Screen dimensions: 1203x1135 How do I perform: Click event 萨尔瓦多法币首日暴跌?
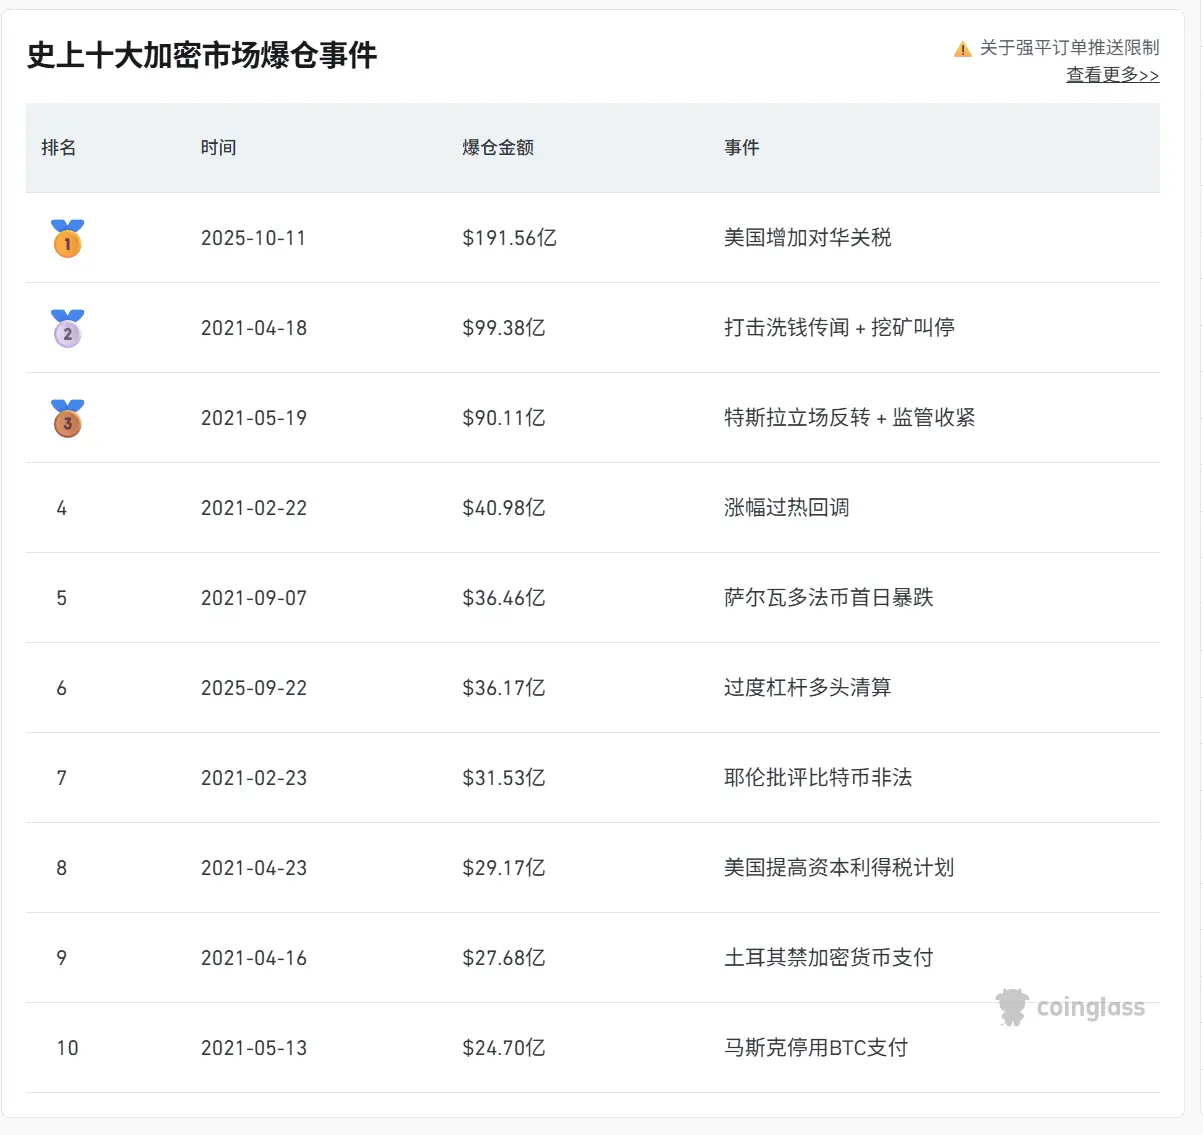[829, 598]
